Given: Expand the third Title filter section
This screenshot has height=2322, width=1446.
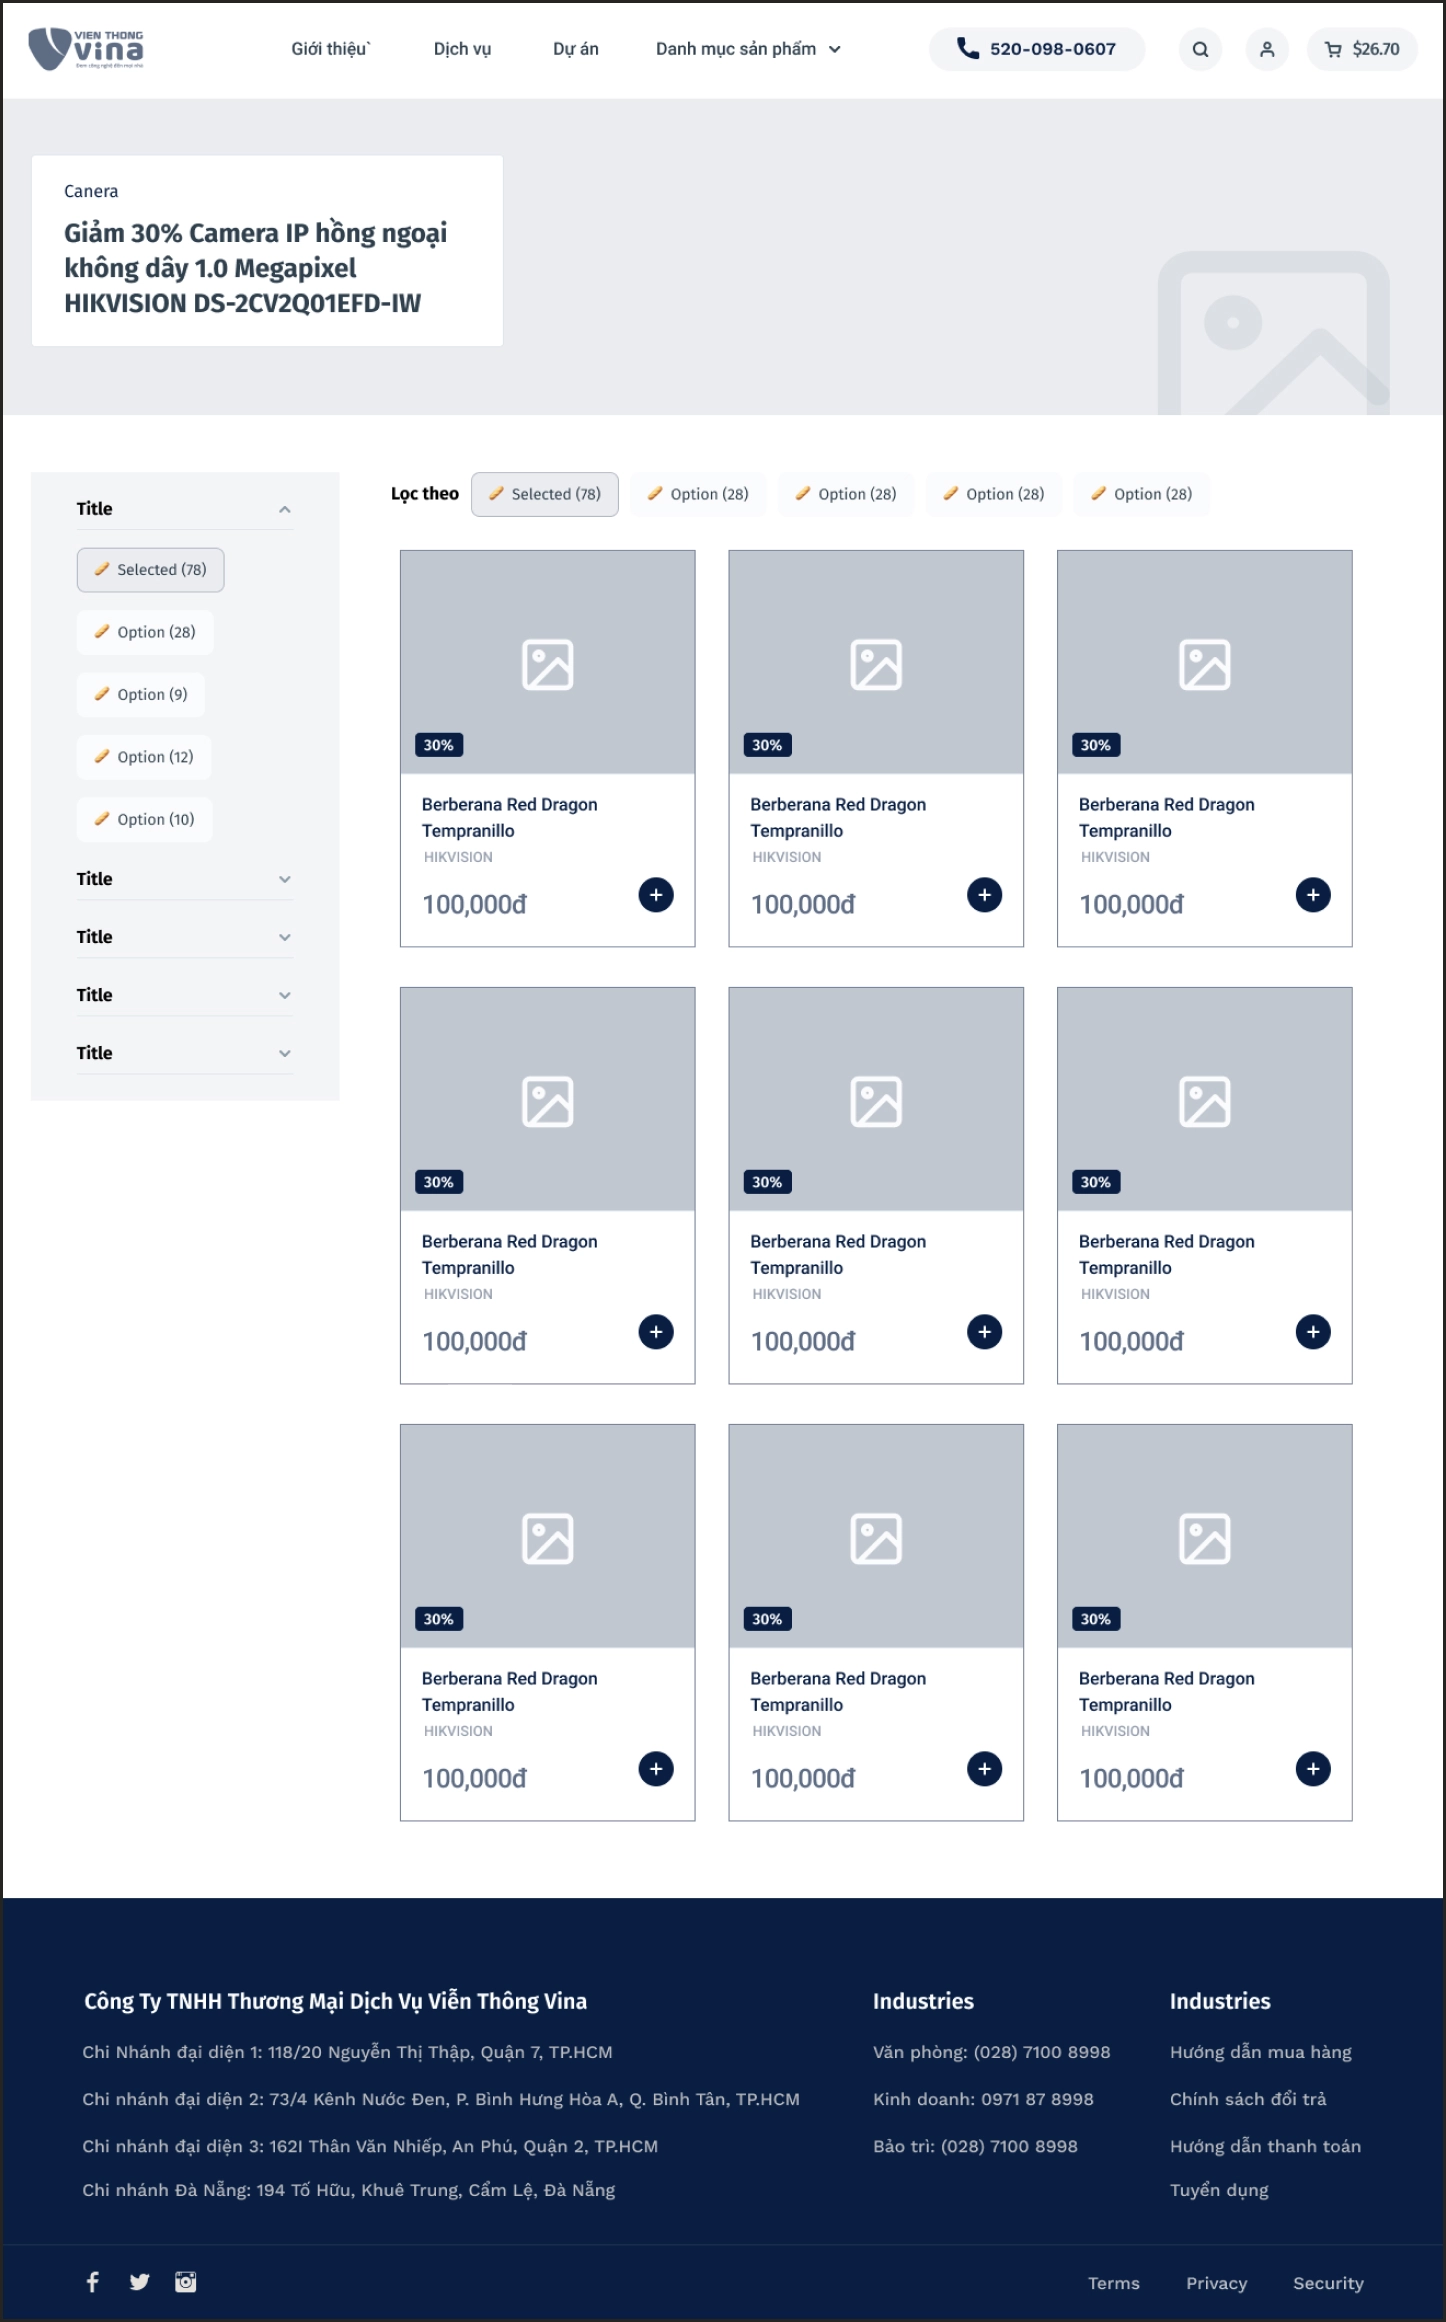Looking at the screenshot, I should point(185,937).
